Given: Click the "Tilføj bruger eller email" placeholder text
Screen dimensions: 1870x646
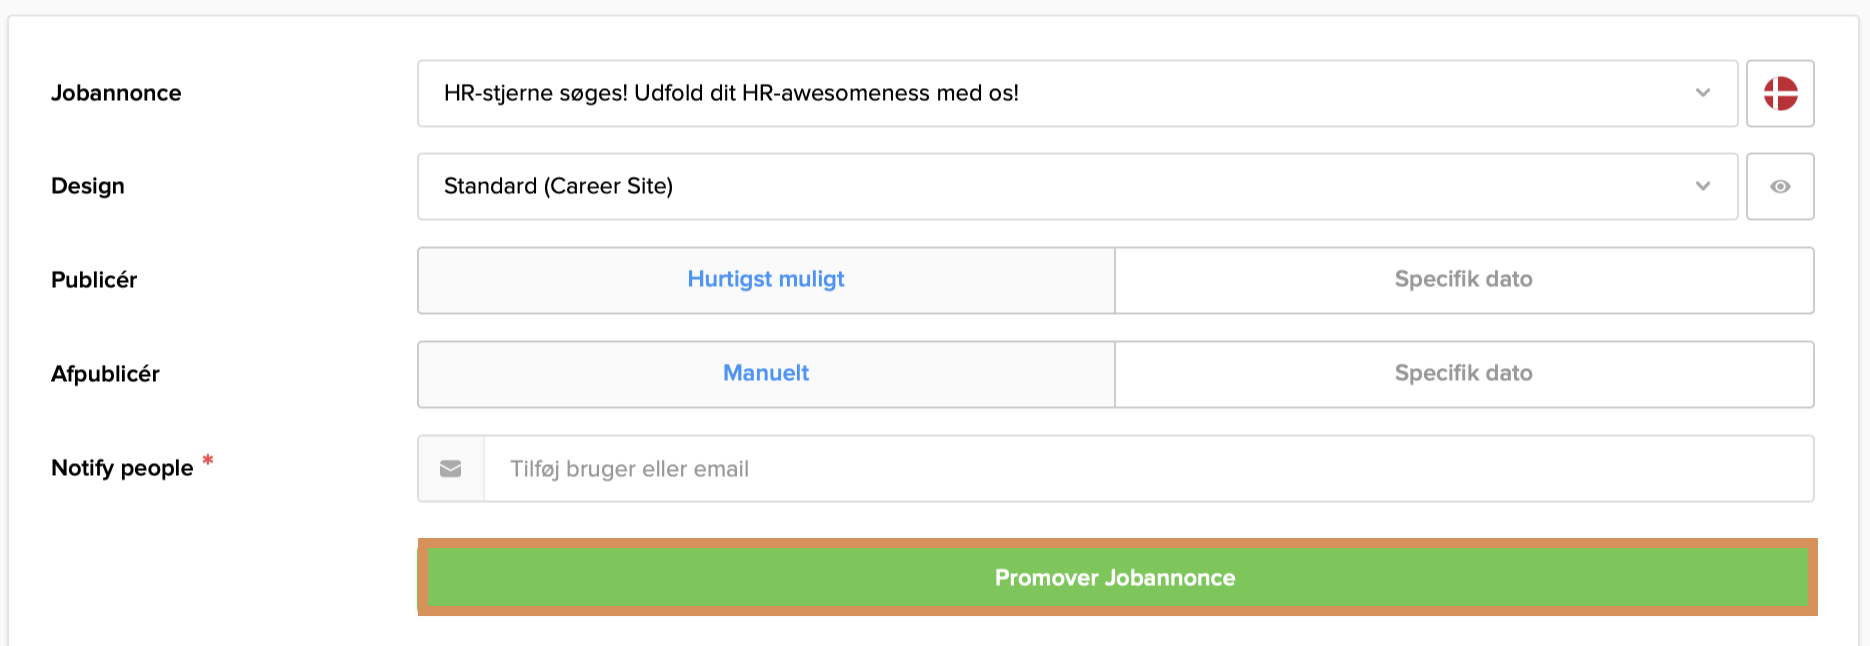Looking at the screenshot, I should click(x=629, y=469).
